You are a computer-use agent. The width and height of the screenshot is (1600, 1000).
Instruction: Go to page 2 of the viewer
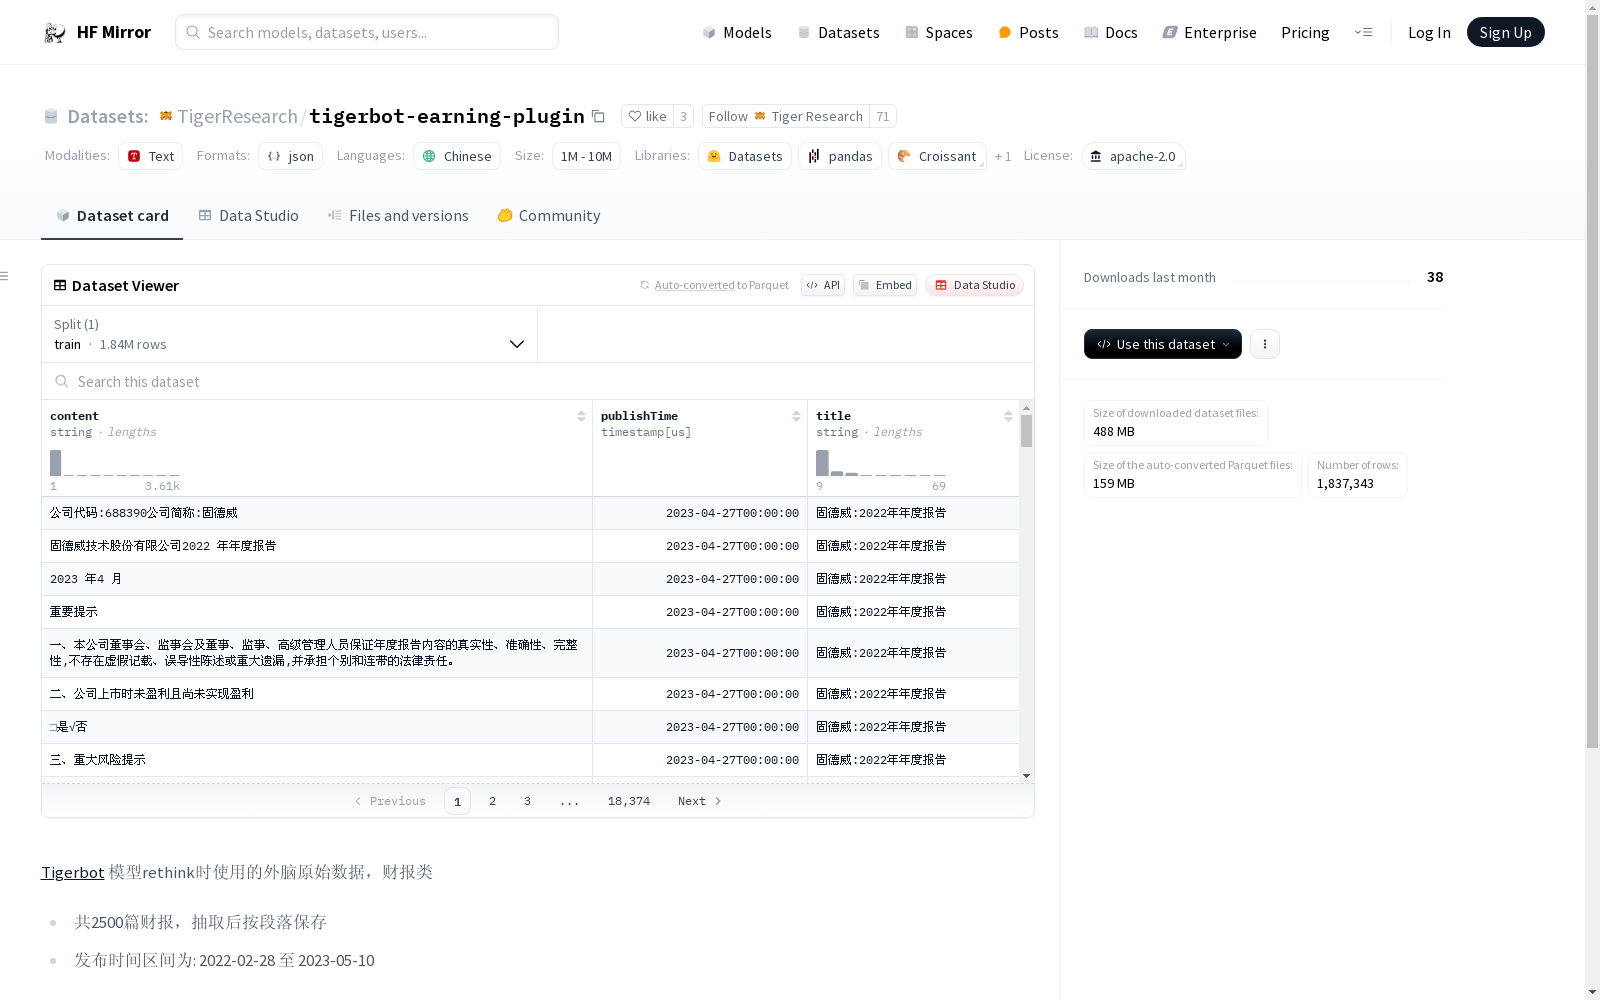click(492, 801)
